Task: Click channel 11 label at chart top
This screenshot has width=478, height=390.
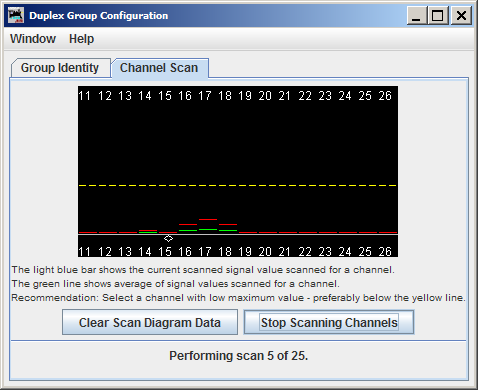Action: pyautogui.click(x=85, y=96)
